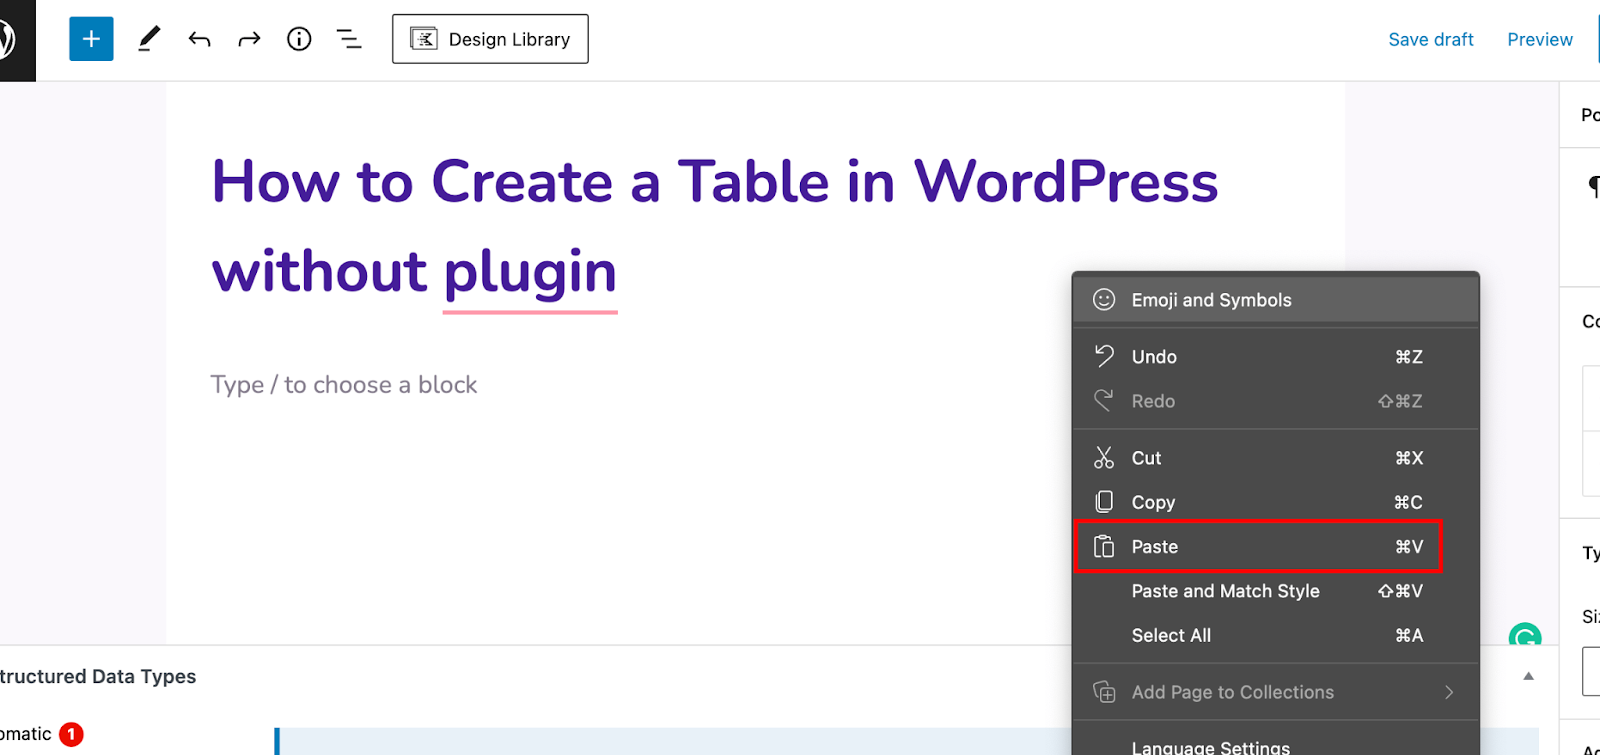The image size is (1600, 755).
Task: Select the pencil Tools icon
Action: pyautogui.click(x=149, y=39)
